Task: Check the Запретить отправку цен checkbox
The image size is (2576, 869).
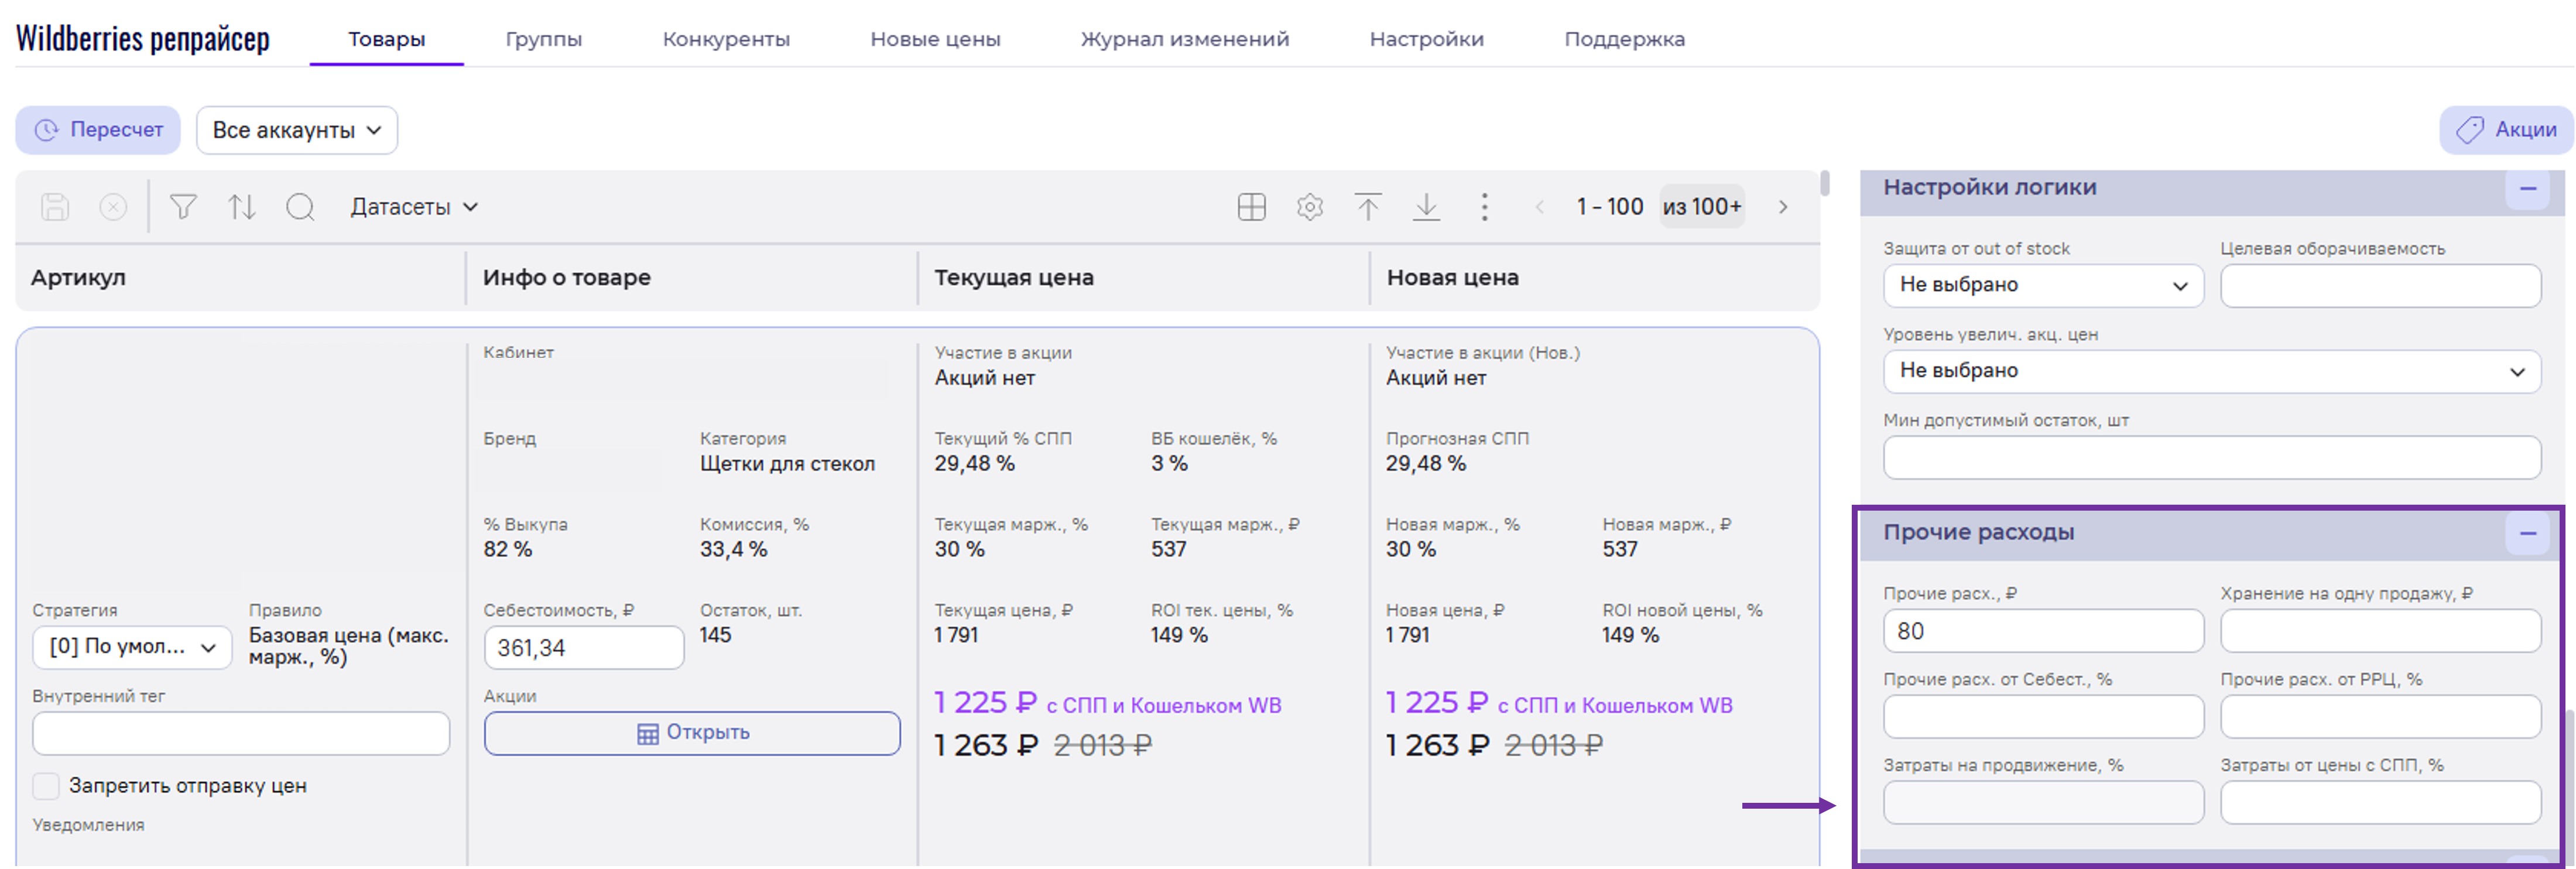Action: coord(46,786)
